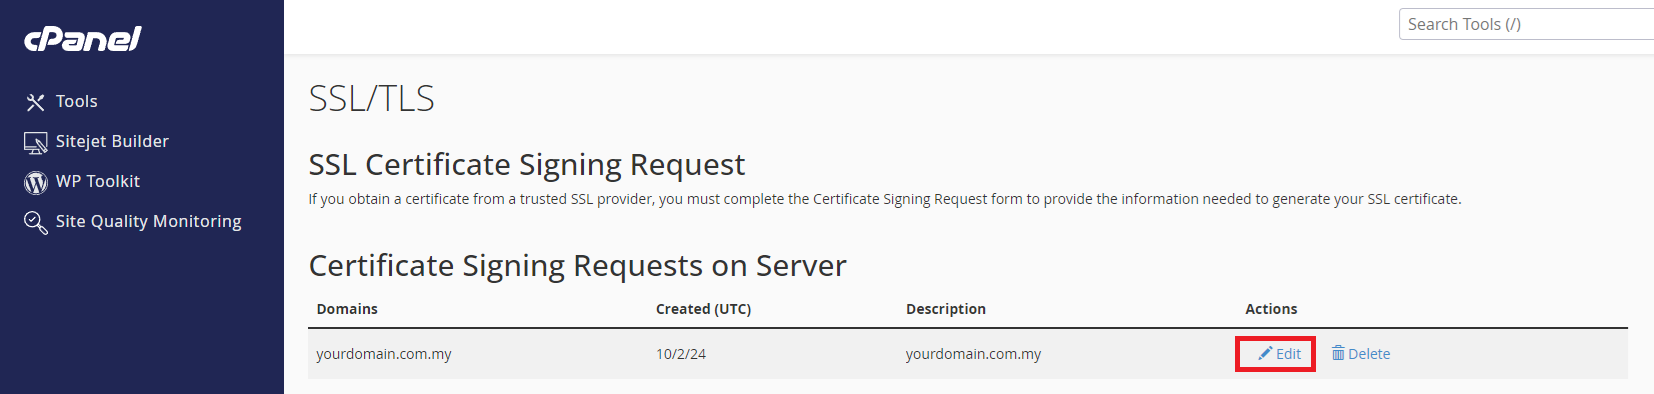Image resolution: width=1654 pixels, height=394 pixels.
Task: Click the pencil icon beside Edit
Action: pyautogui.click(x=1265, y=353)
